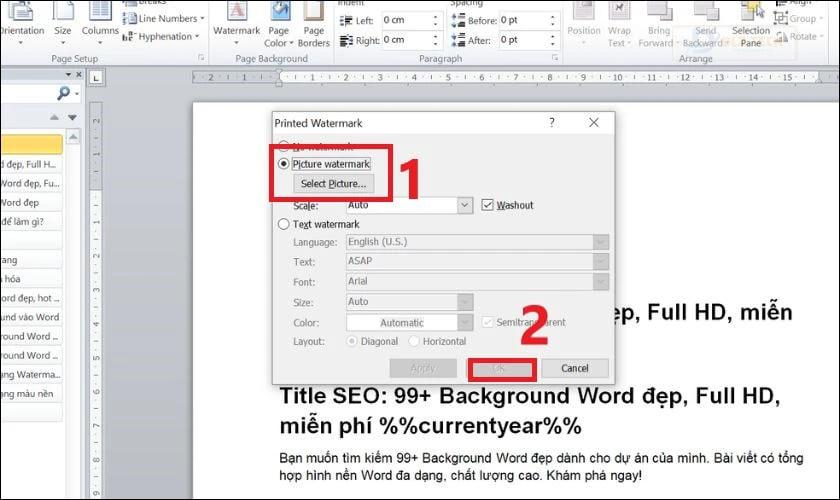Choose Diagonal layout option
This screenshot has width=840, height=500.
coord(352,341)
